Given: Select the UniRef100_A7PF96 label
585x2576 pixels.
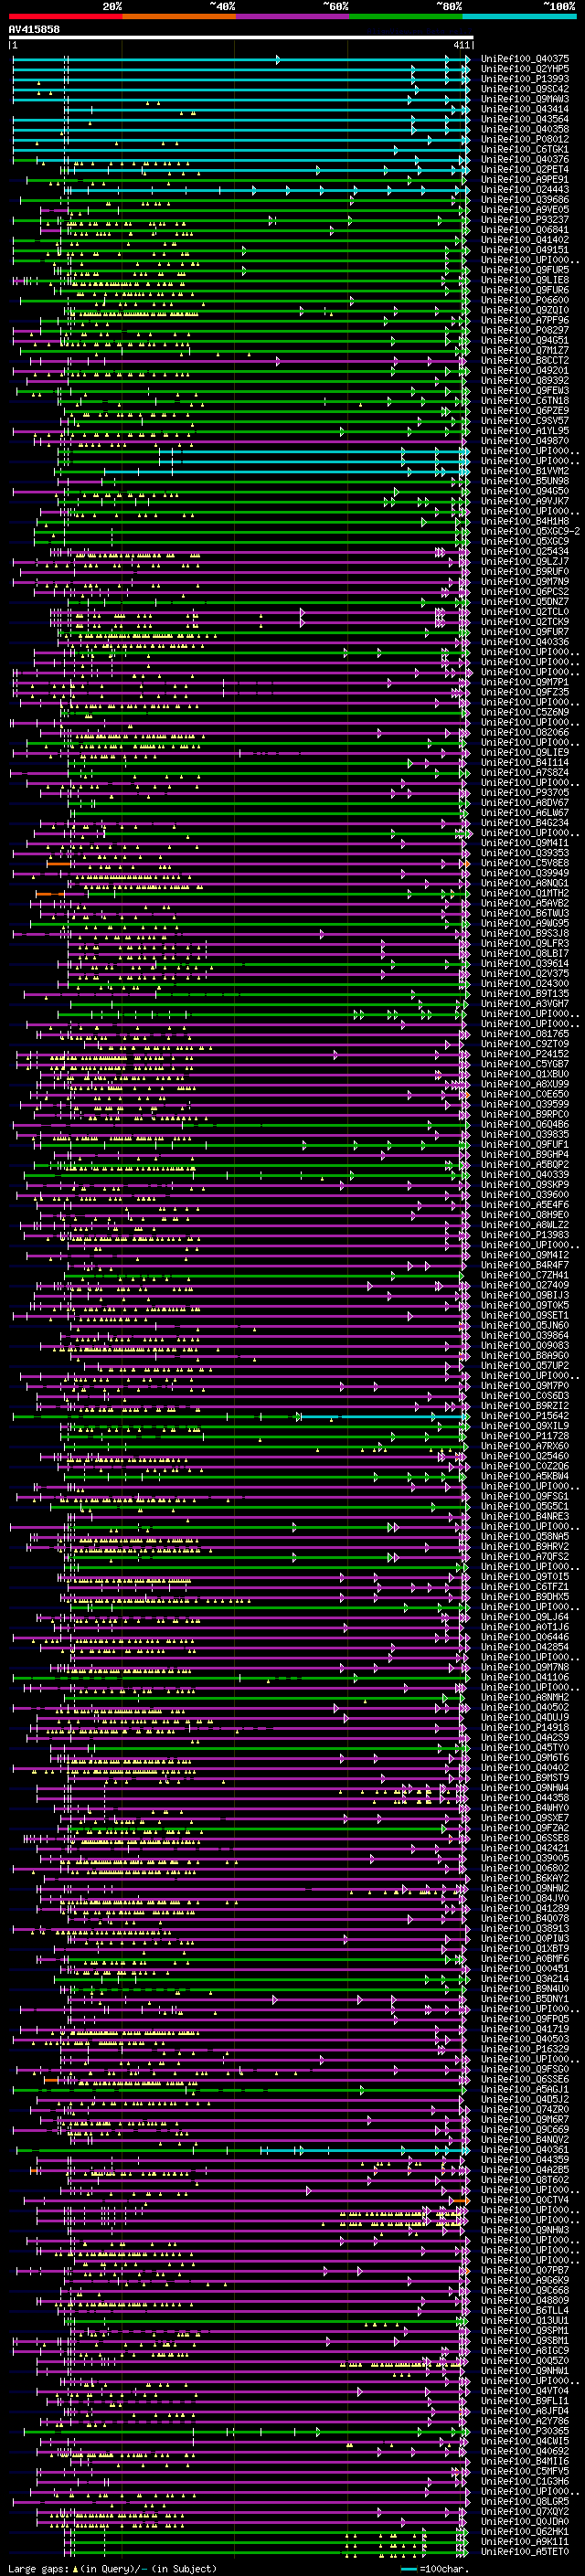Looking at the screenshot, I should (525, 320).
